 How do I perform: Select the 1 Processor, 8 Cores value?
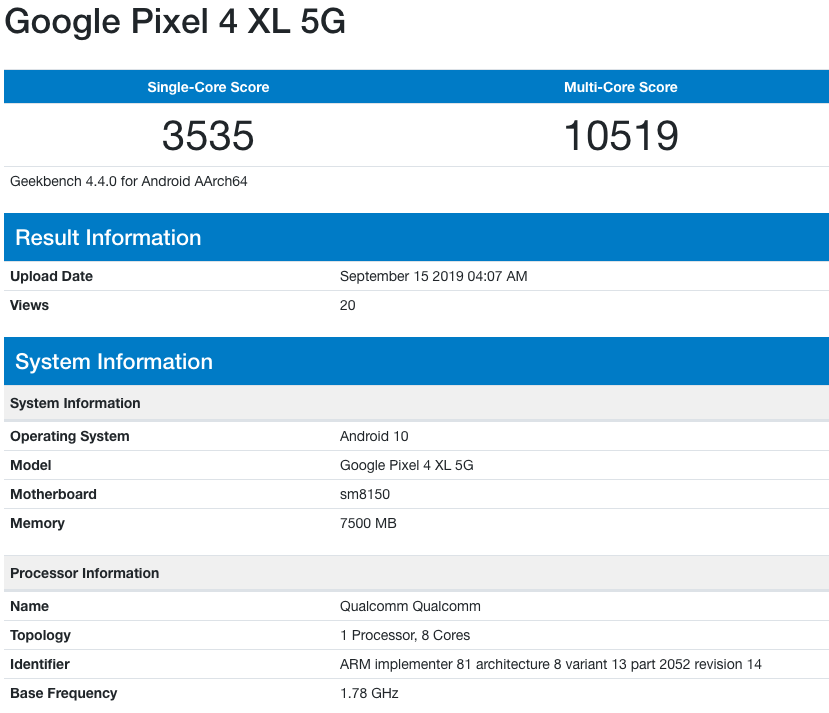tap(405, 636)
